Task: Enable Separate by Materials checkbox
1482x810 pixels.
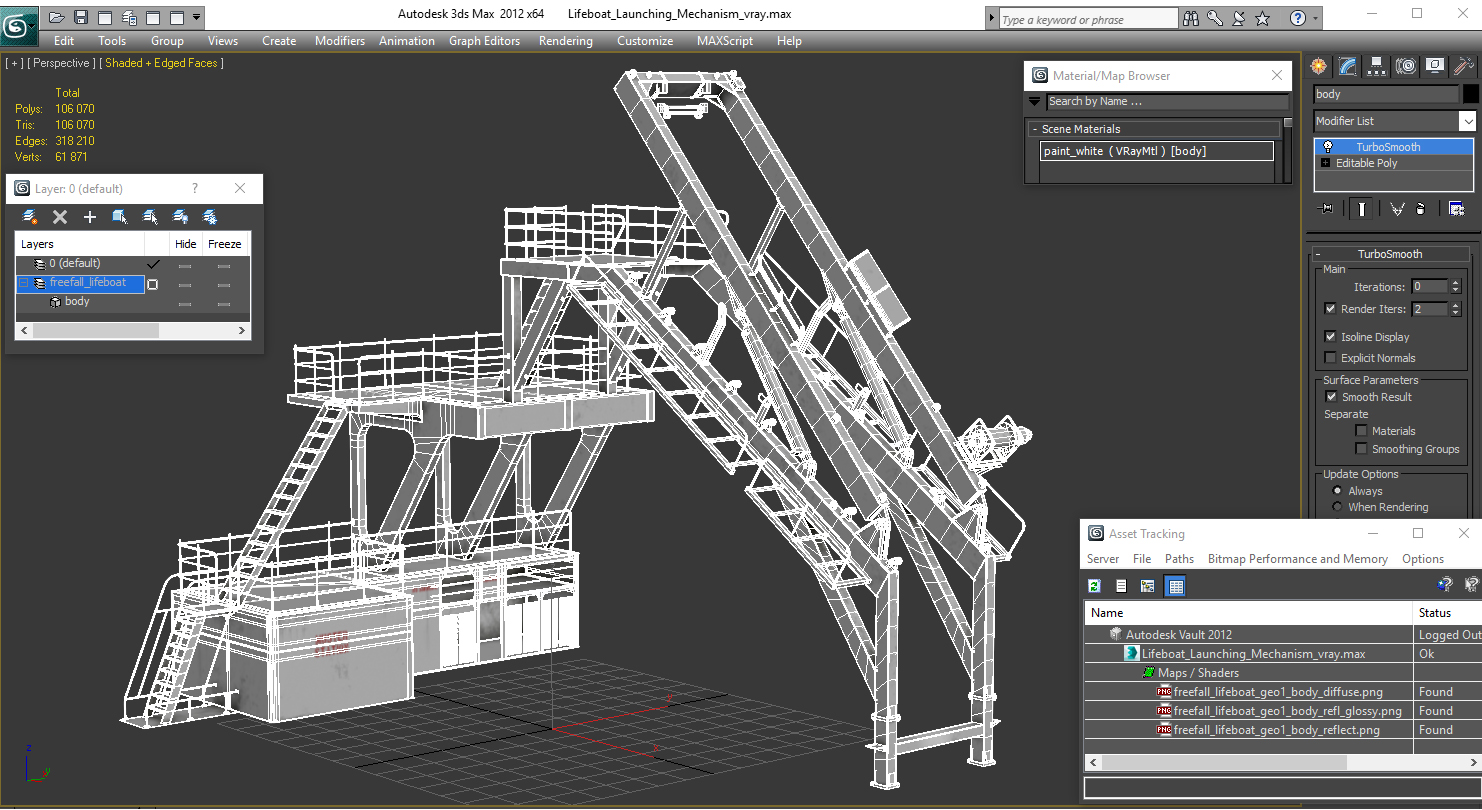Action: click(1361, 431)
